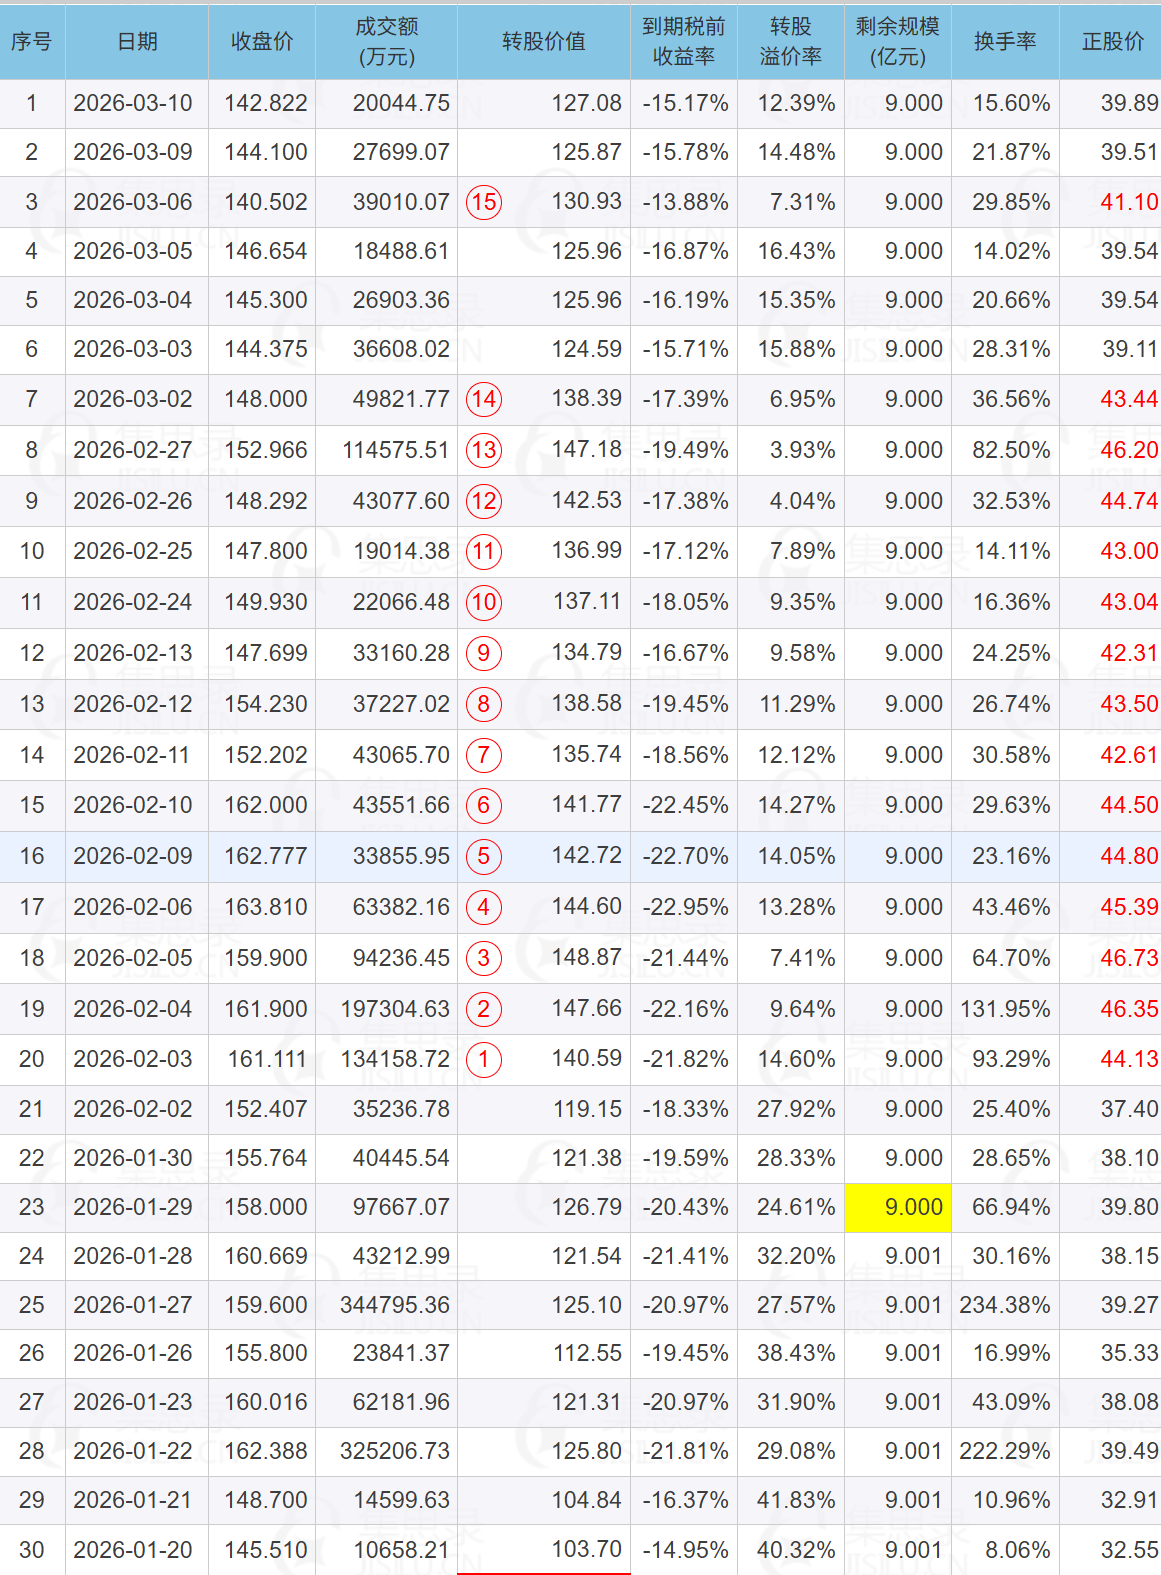Click the 到期税前收益率 column header
Image resolution: width=1161 pixels, height=1575 pixels.
coord(684,41)
